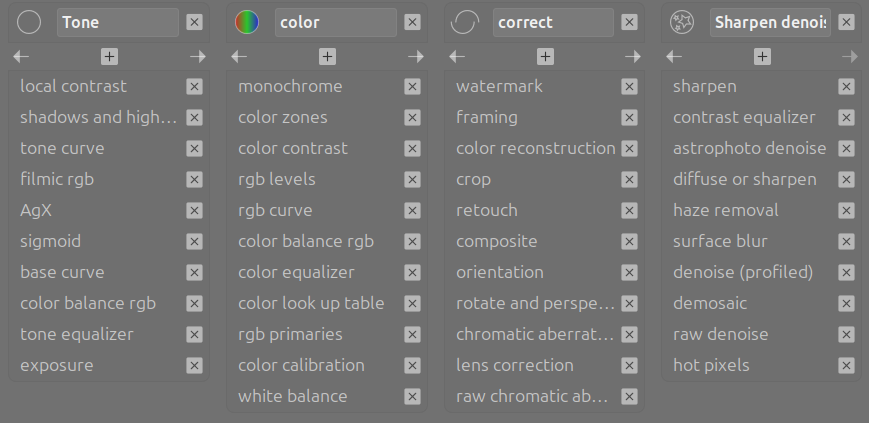Edit the Tone group name field
Image resolution: width=869 pixels, height=423 pixels.
click(118, 22)
